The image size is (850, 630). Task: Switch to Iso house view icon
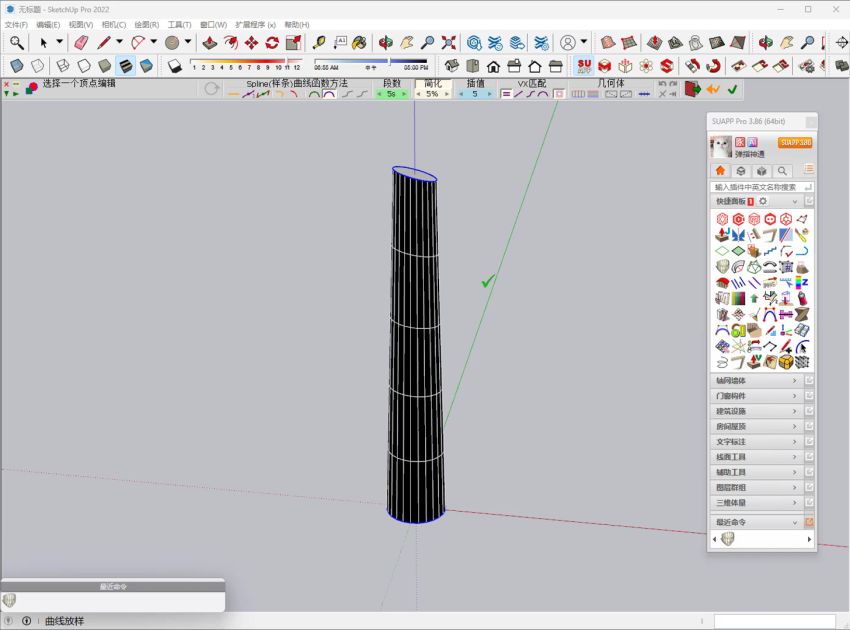[x=452, y=66]
